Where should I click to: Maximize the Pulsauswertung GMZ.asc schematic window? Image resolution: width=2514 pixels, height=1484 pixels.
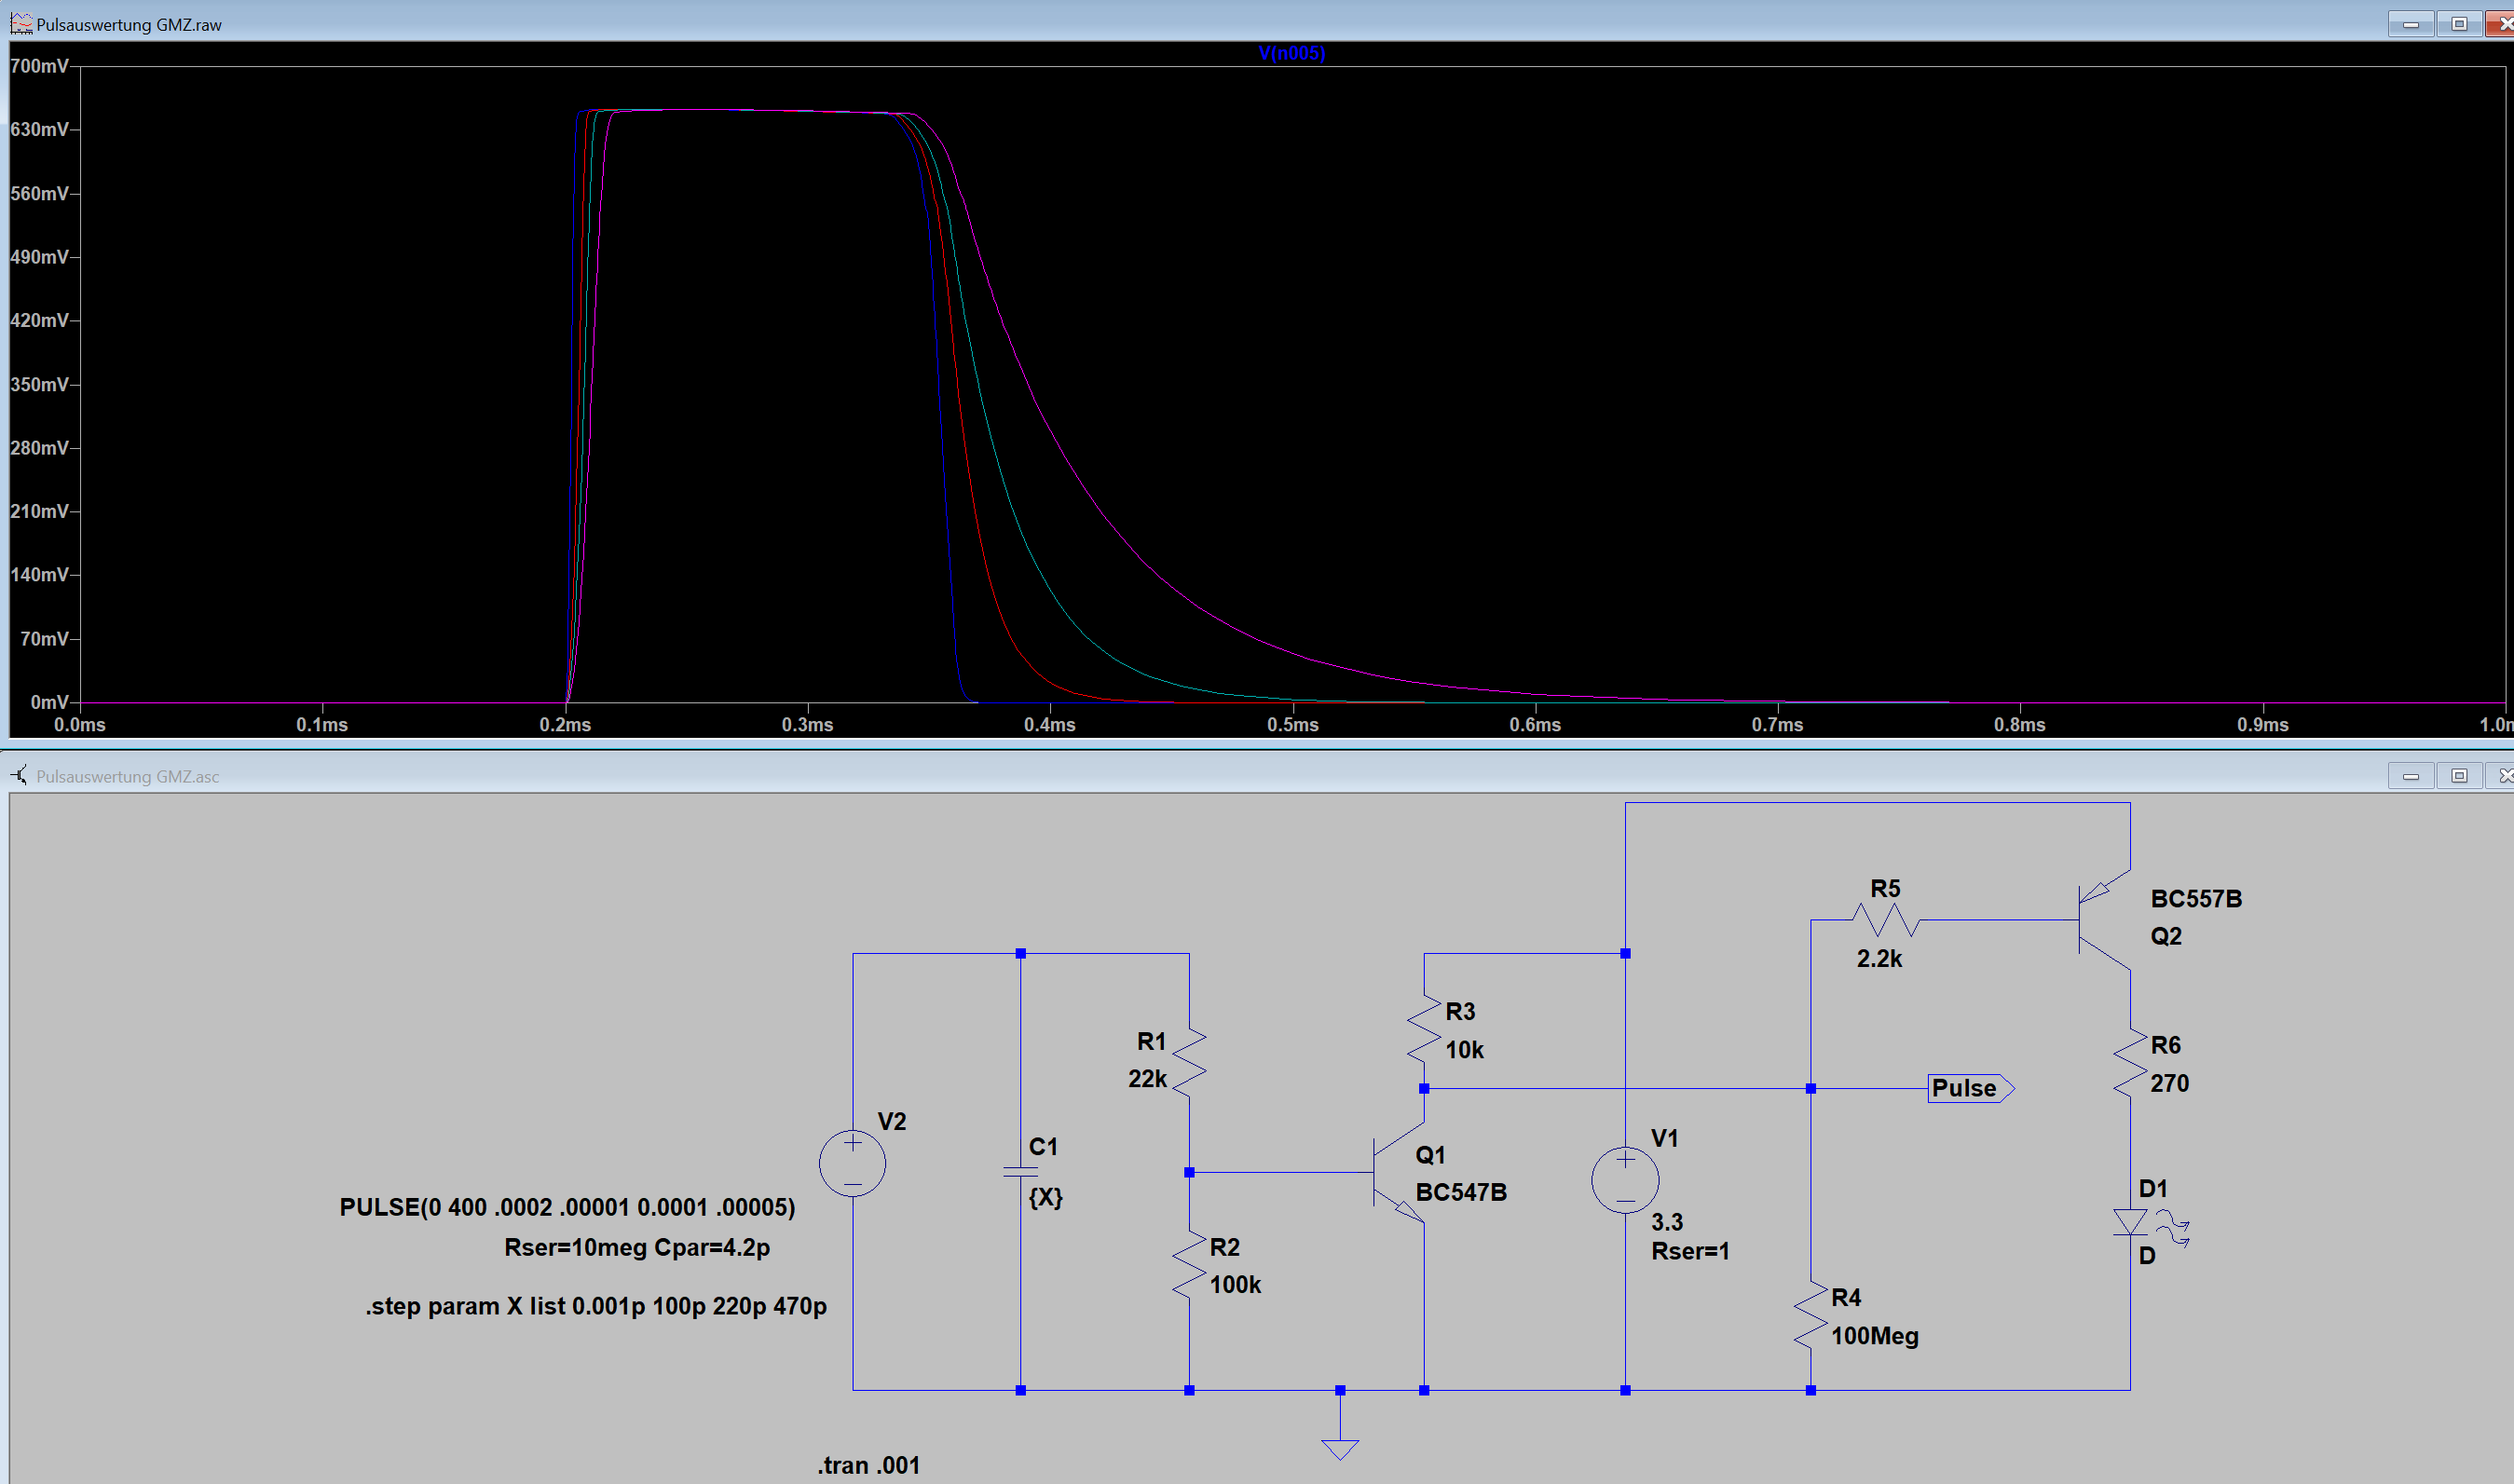(2459, 776)
